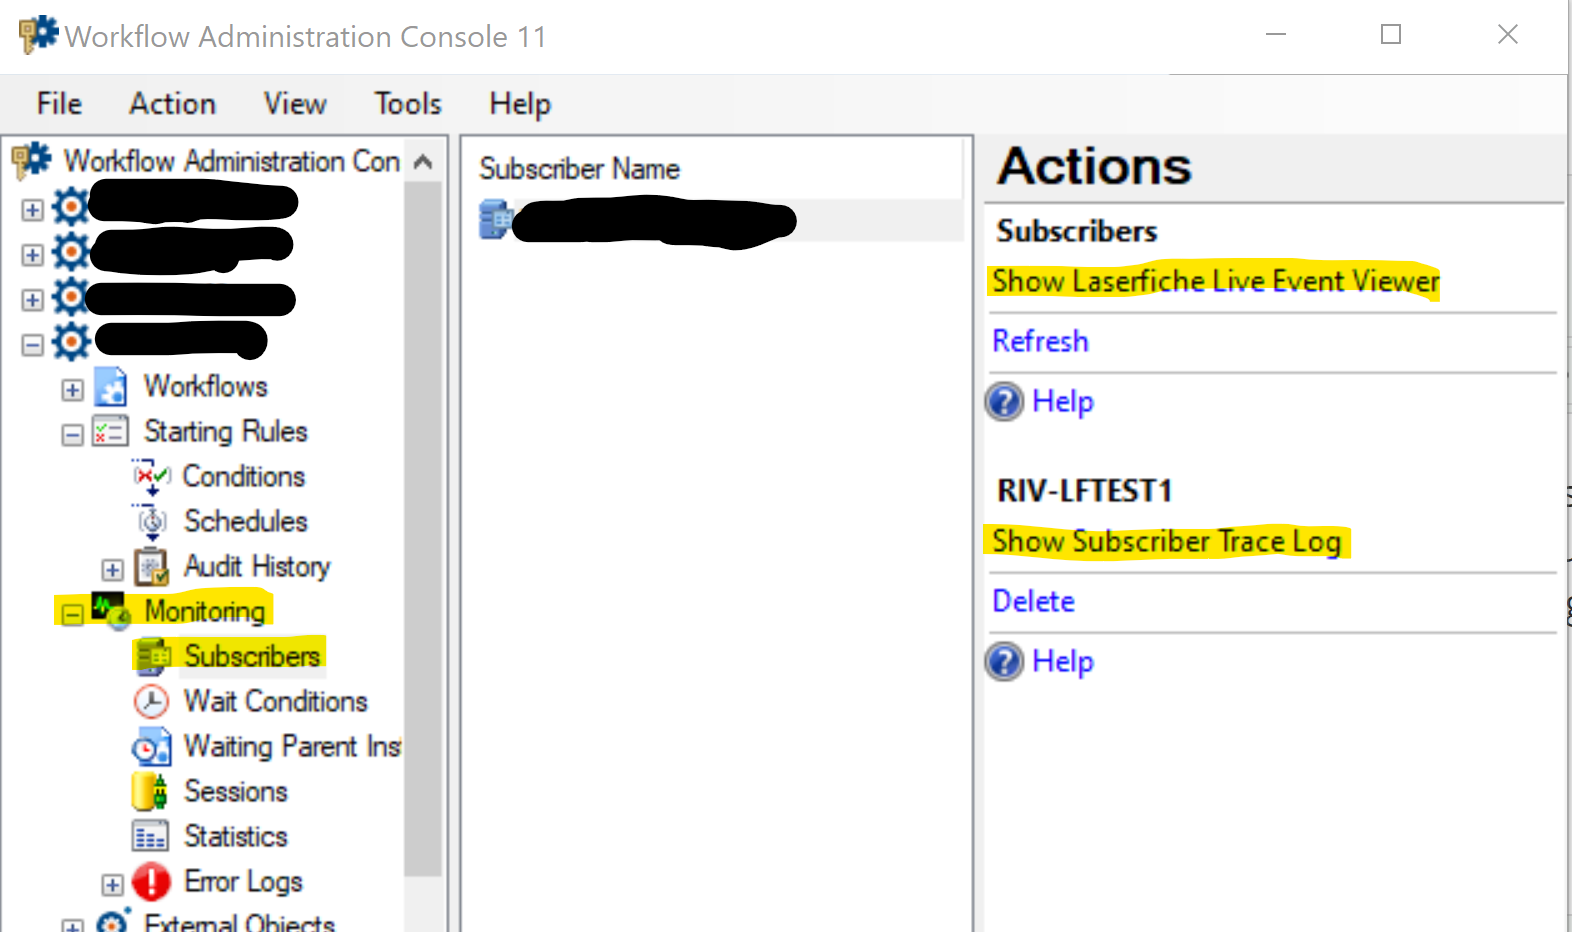Image resolution: width=1572 pixels, height=932 pixels.
Task: Click Help link under Subscribers section
Action: [x=1063, y=402]
